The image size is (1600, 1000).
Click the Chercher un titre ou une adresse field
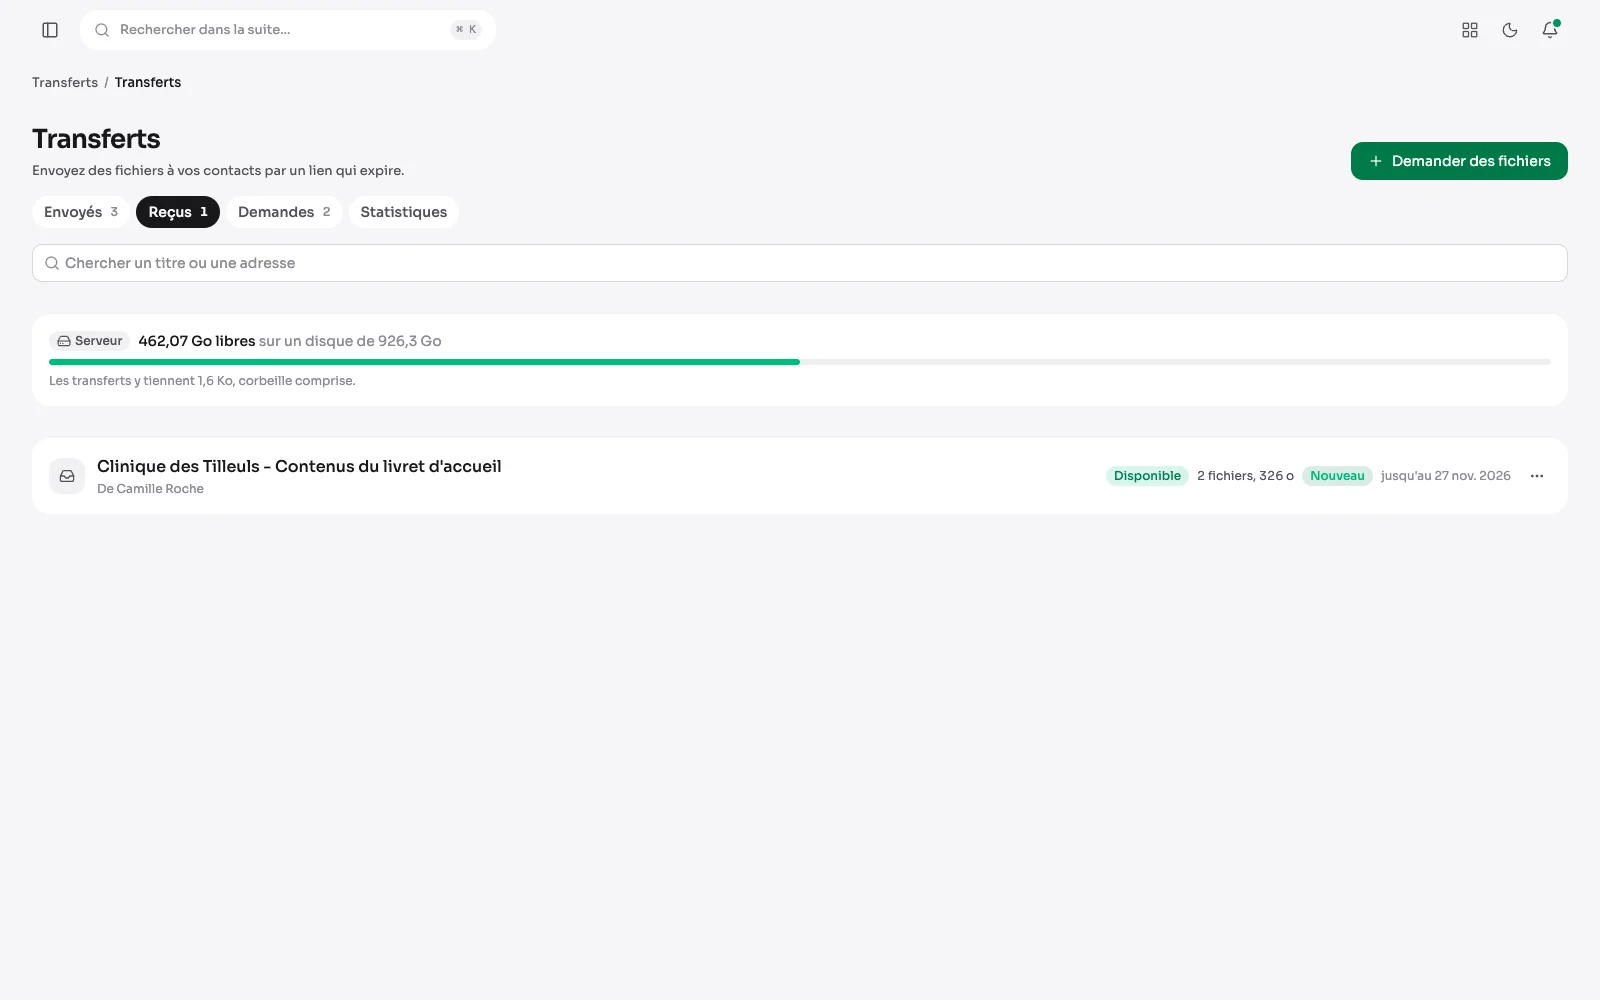(800, 263)
